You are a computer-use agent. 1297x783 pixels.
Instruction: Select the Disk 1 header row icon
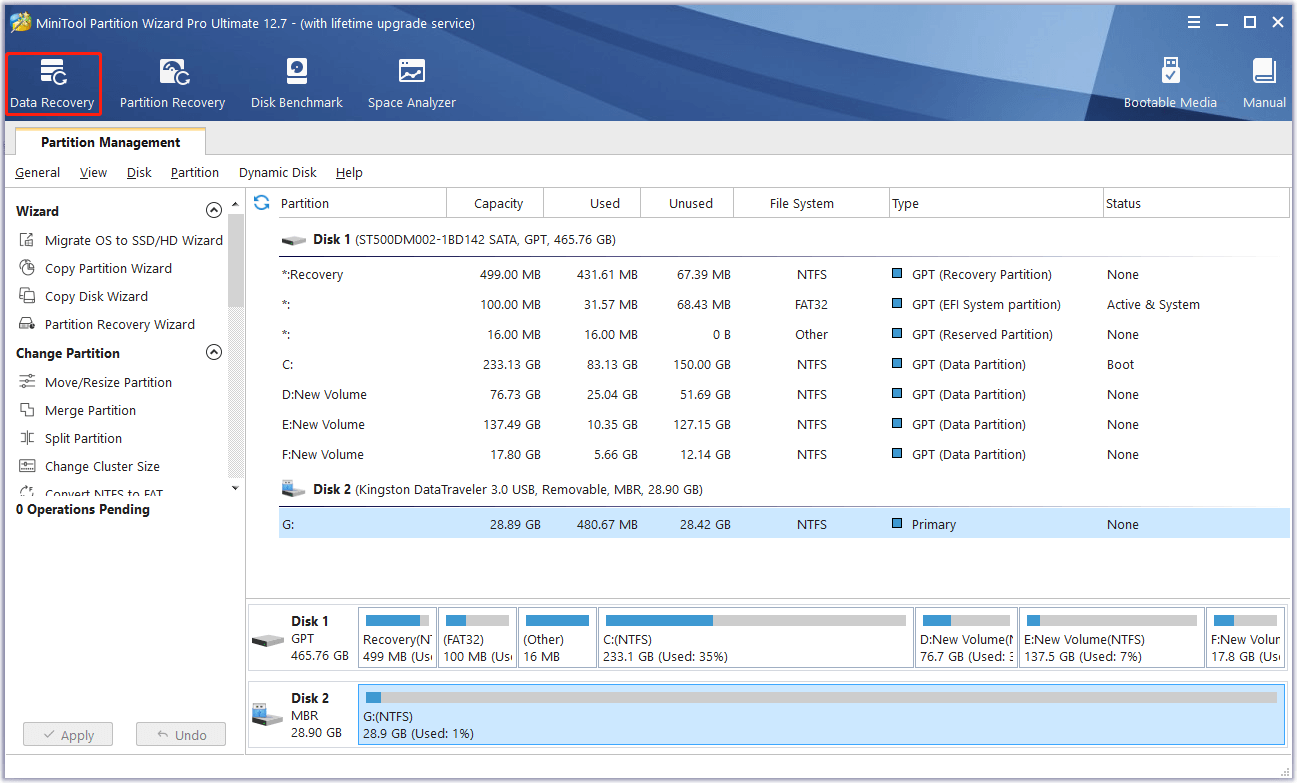coord(294,240)
